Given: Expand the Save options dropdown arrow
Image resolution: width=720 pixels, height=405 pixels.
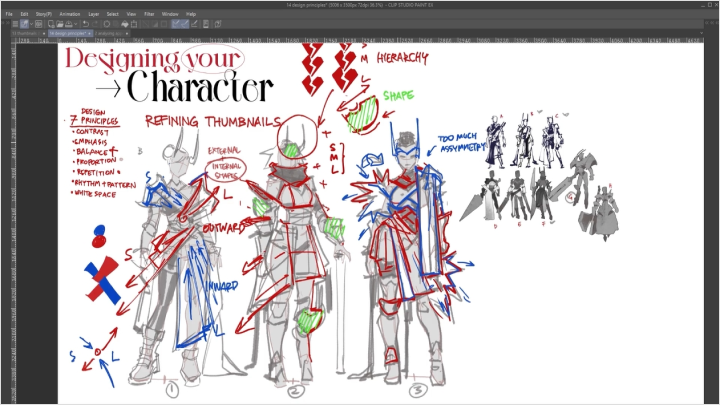Looking at the screenshot, I should tap(75, 24).
